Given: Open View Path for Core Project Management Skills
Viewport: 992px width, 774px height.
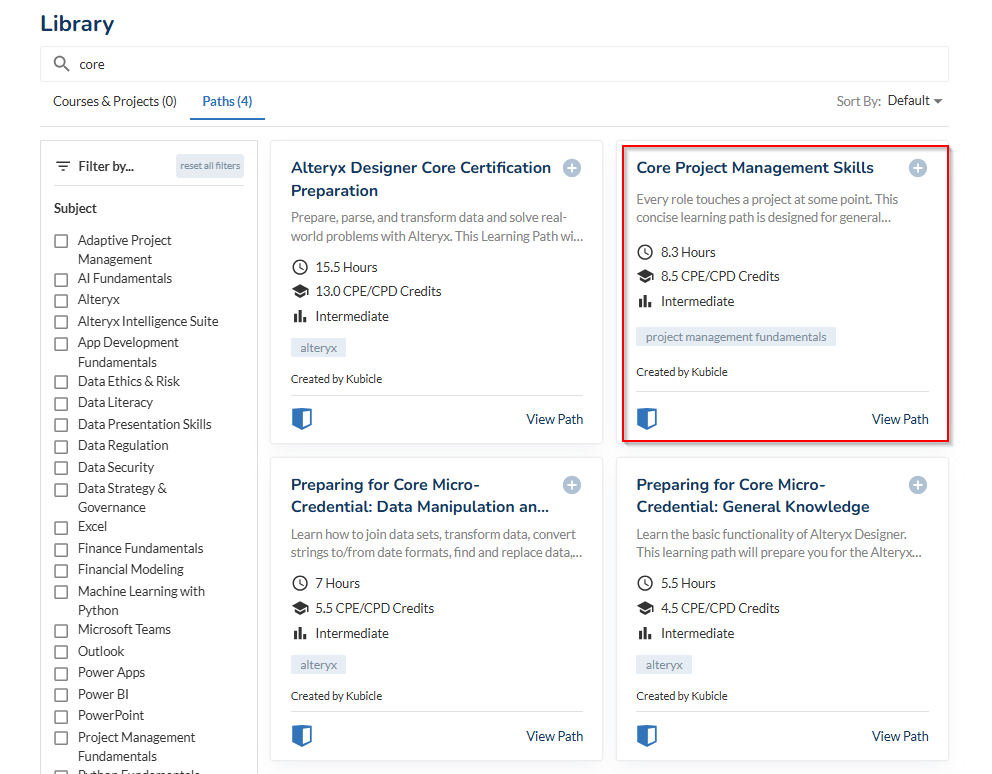Looking at the screenshot, I should point(899,419).
